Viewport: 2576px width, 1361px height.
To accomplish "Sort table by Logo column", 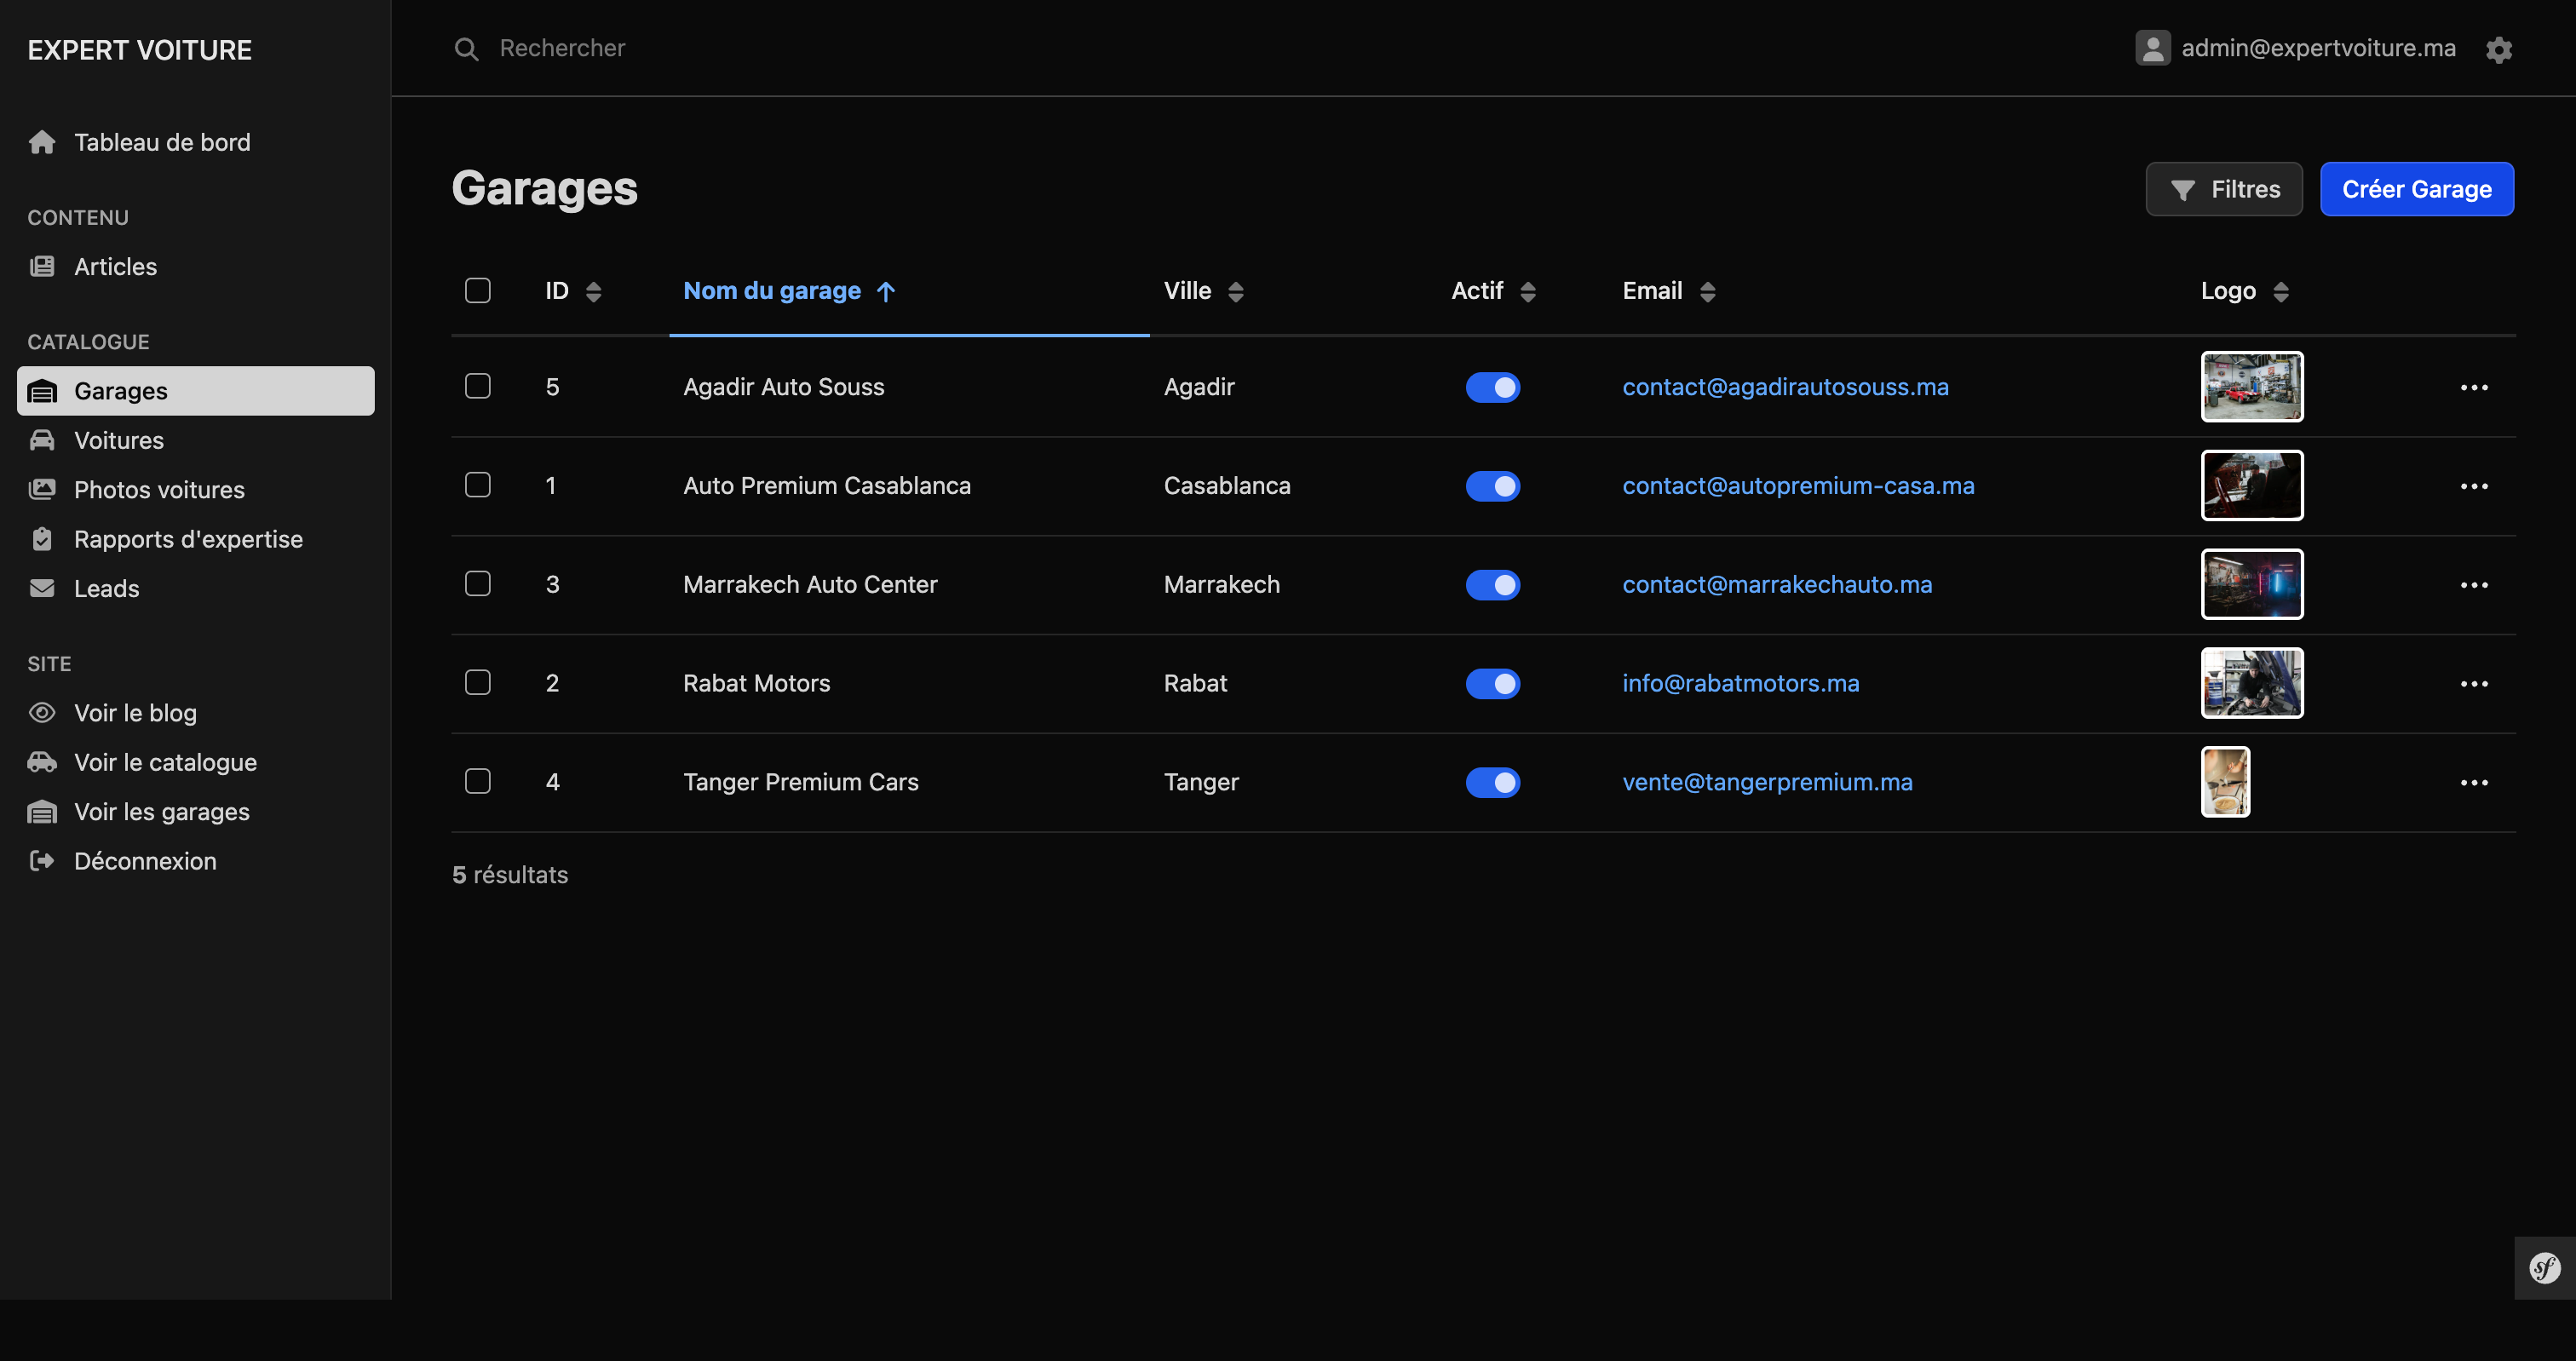I will click(x=2245, y=291).
